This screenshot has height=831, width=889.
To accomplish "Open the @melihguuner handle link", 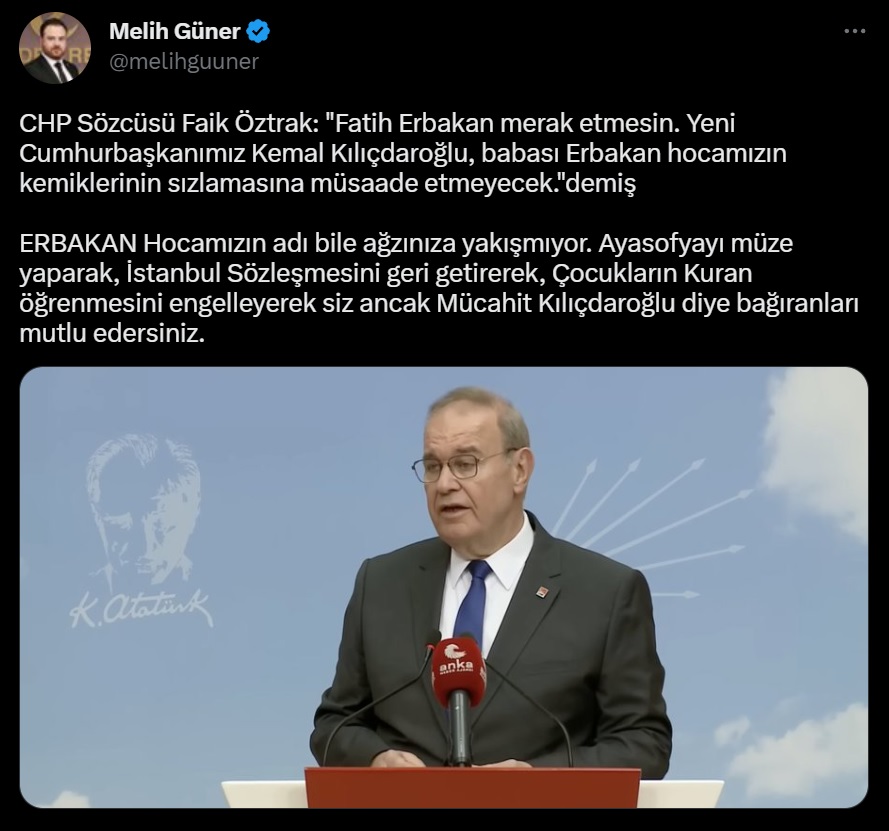I will click(x=184, y=61).
